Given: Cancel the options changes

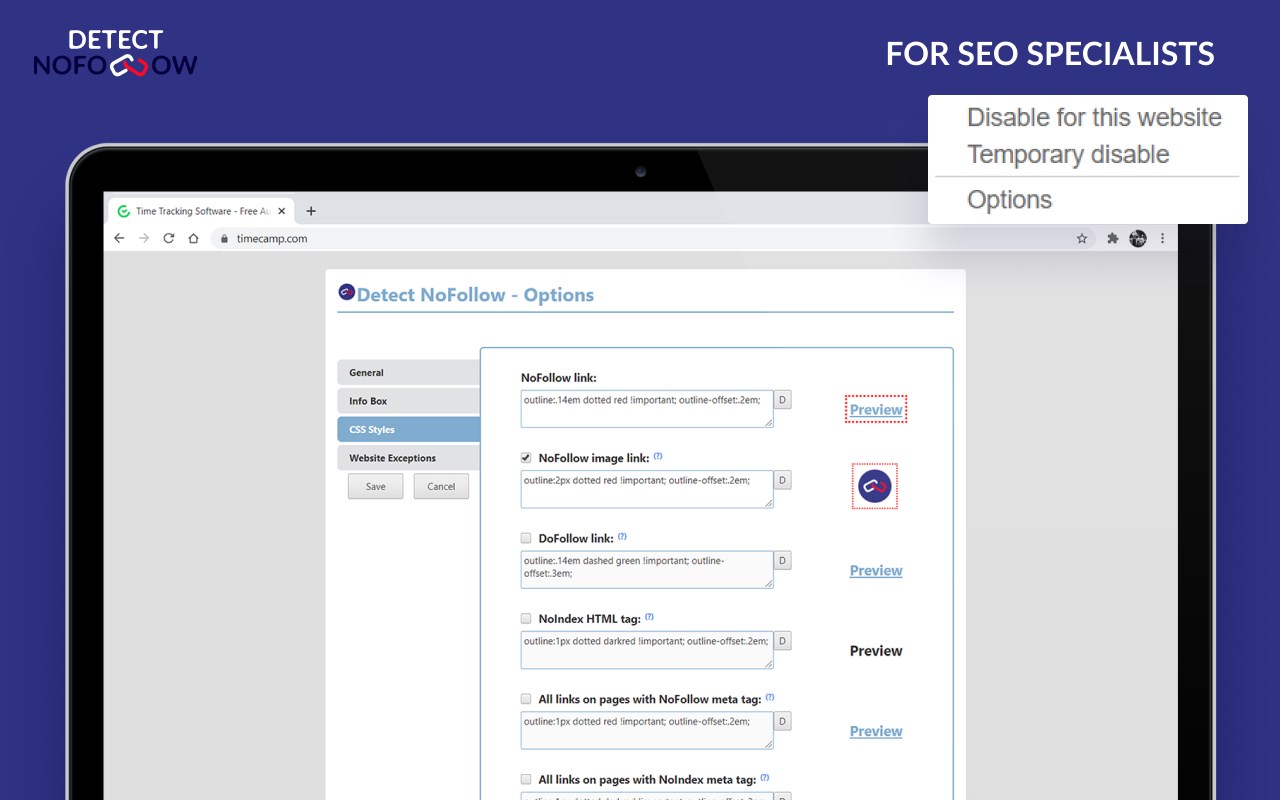Looking at the screenshot, I should tap(441, 486).
